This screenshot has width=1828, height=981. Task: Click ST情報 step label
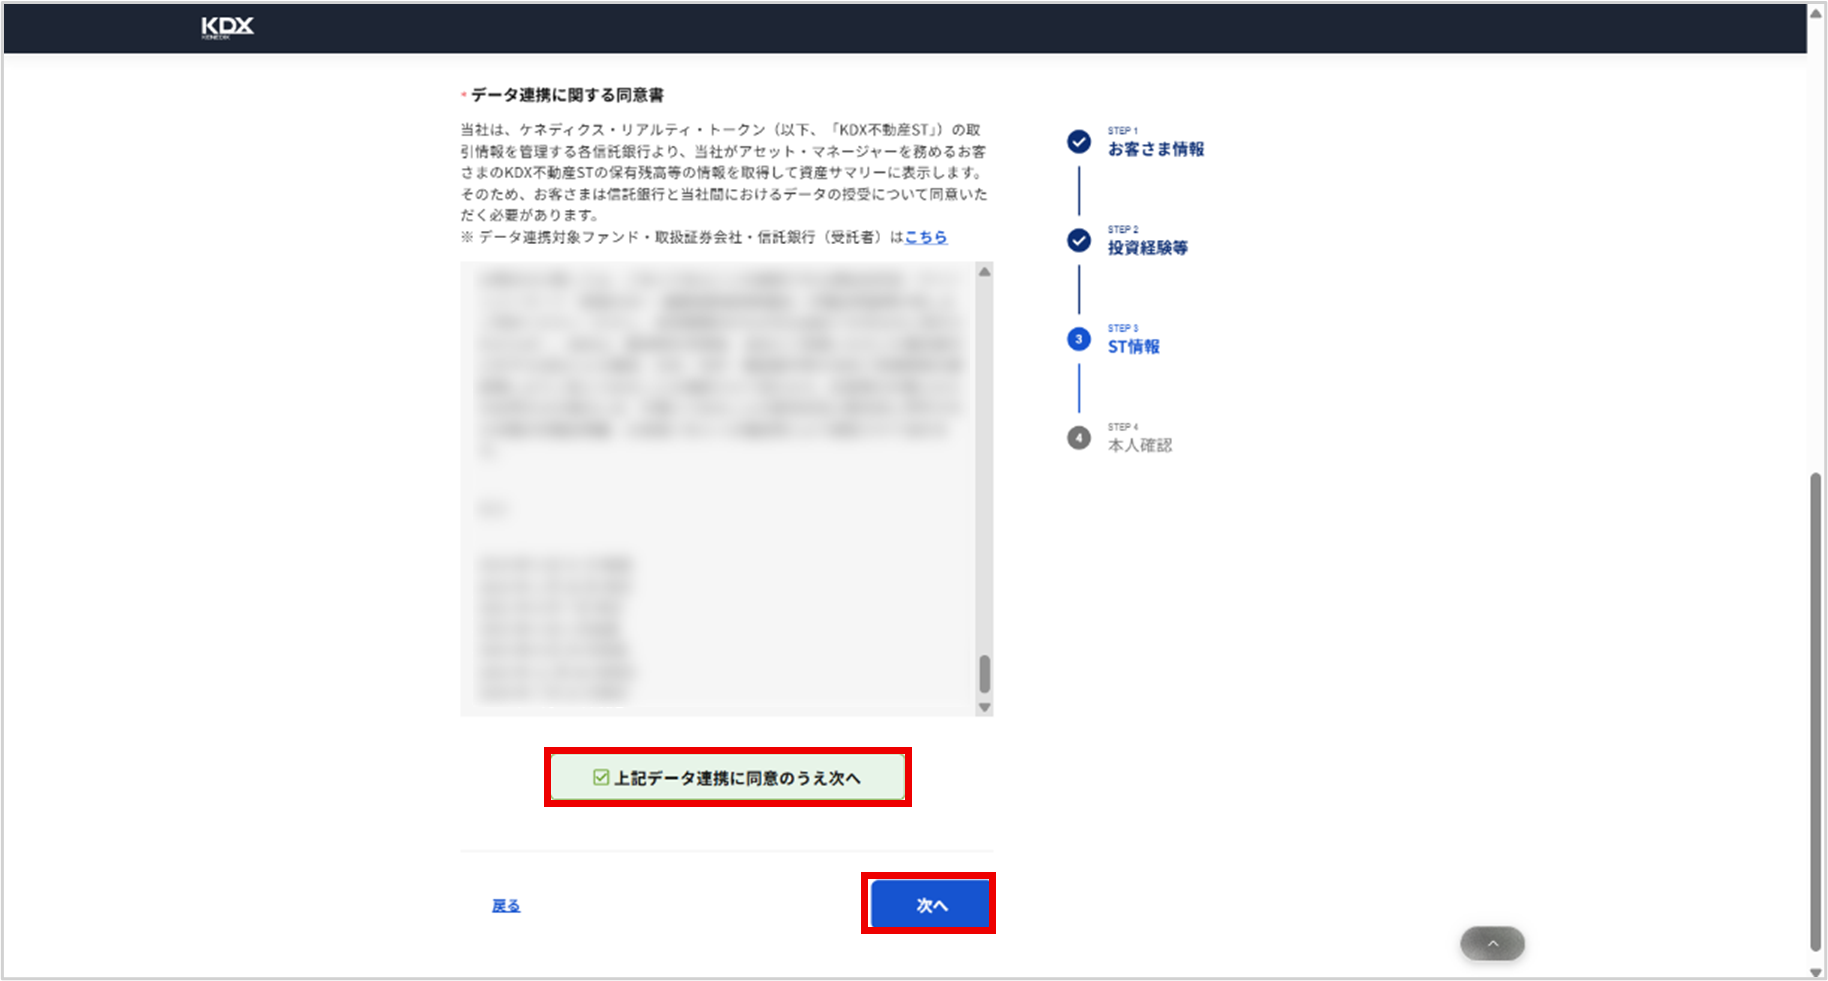coord(1134,347)
